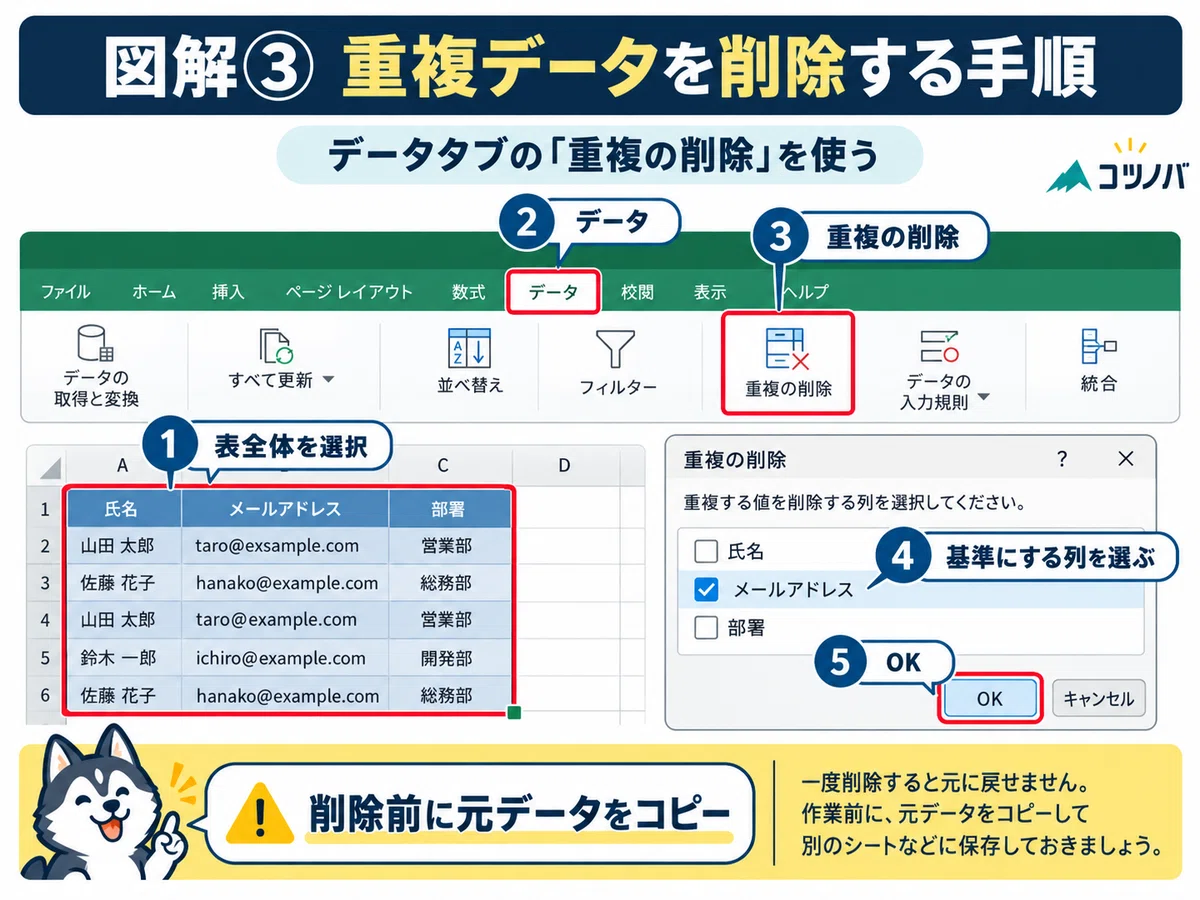Click the ? help icon in the dialog
Image resolution: width=1200 pixels, height=900 pixels.
(1062, 459)
